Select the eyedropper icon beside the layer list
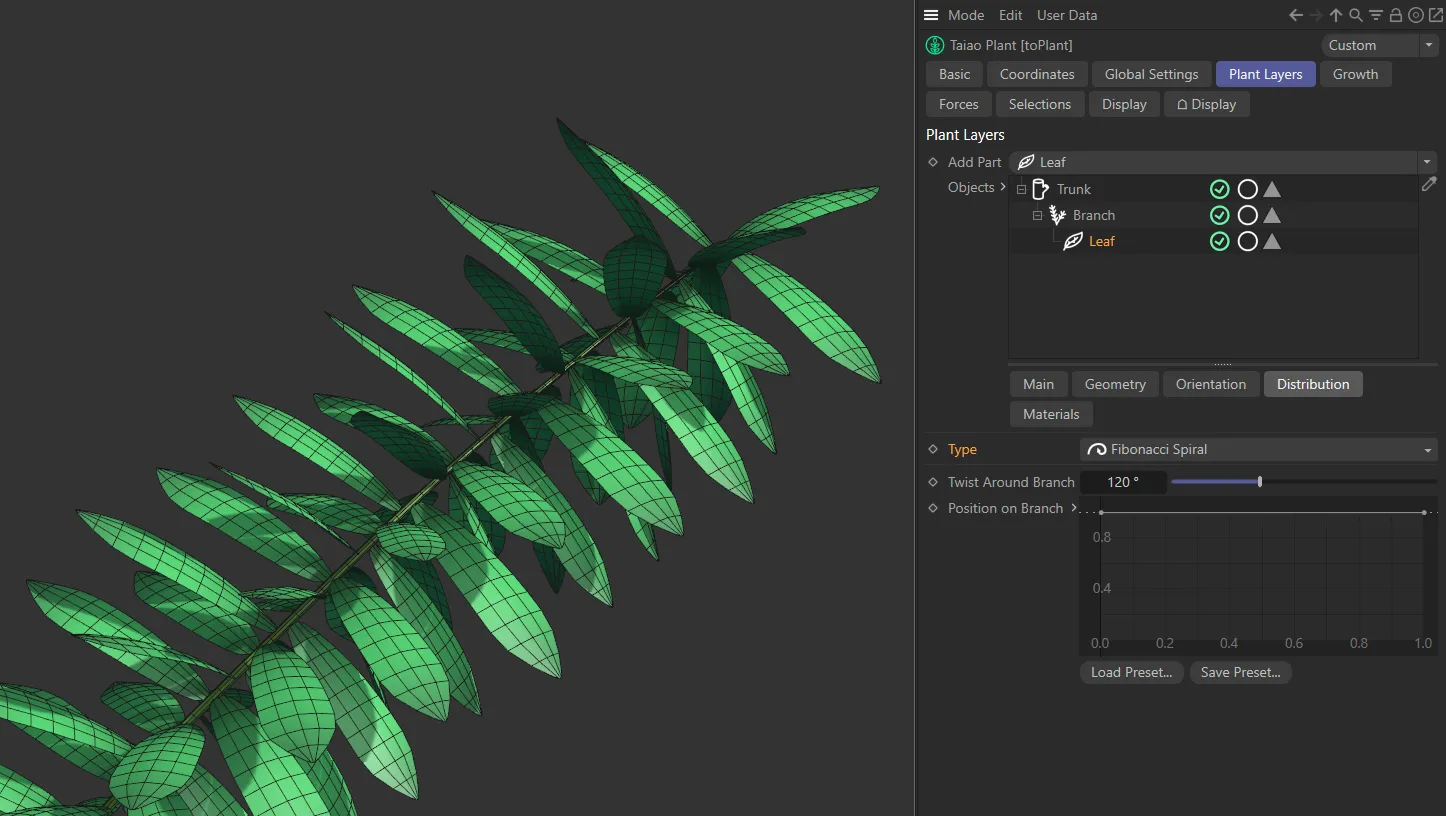1446x816 pixels. click(x=1430, y=184)
